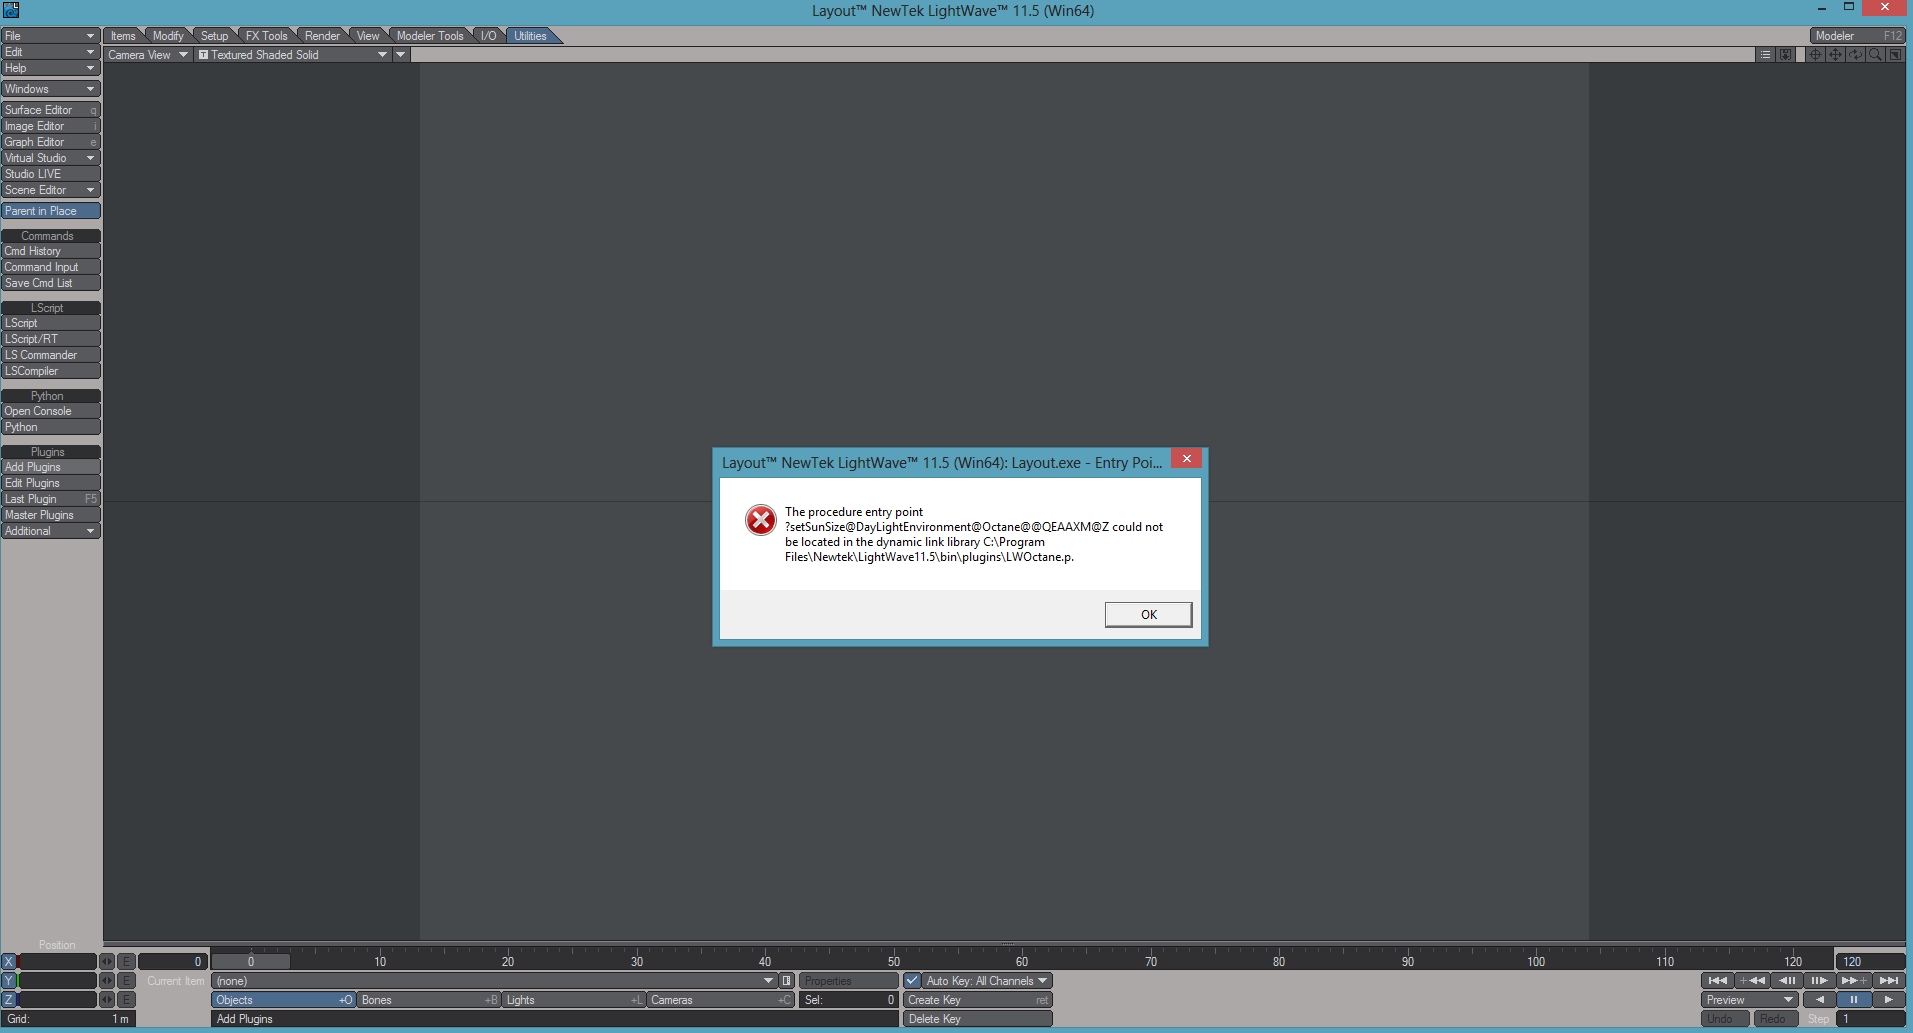Open the Edit dropdown menu
Screen dimensions: 1913x1033
click(51, 52)
